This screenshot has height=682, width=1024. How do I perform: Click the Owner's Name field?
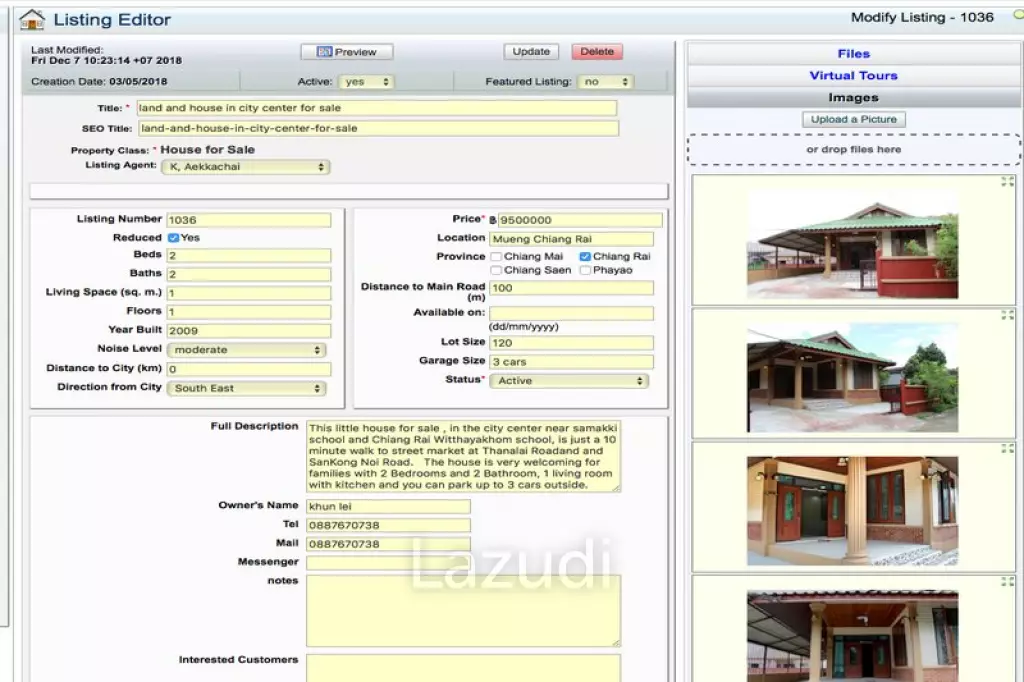point(389,506)
